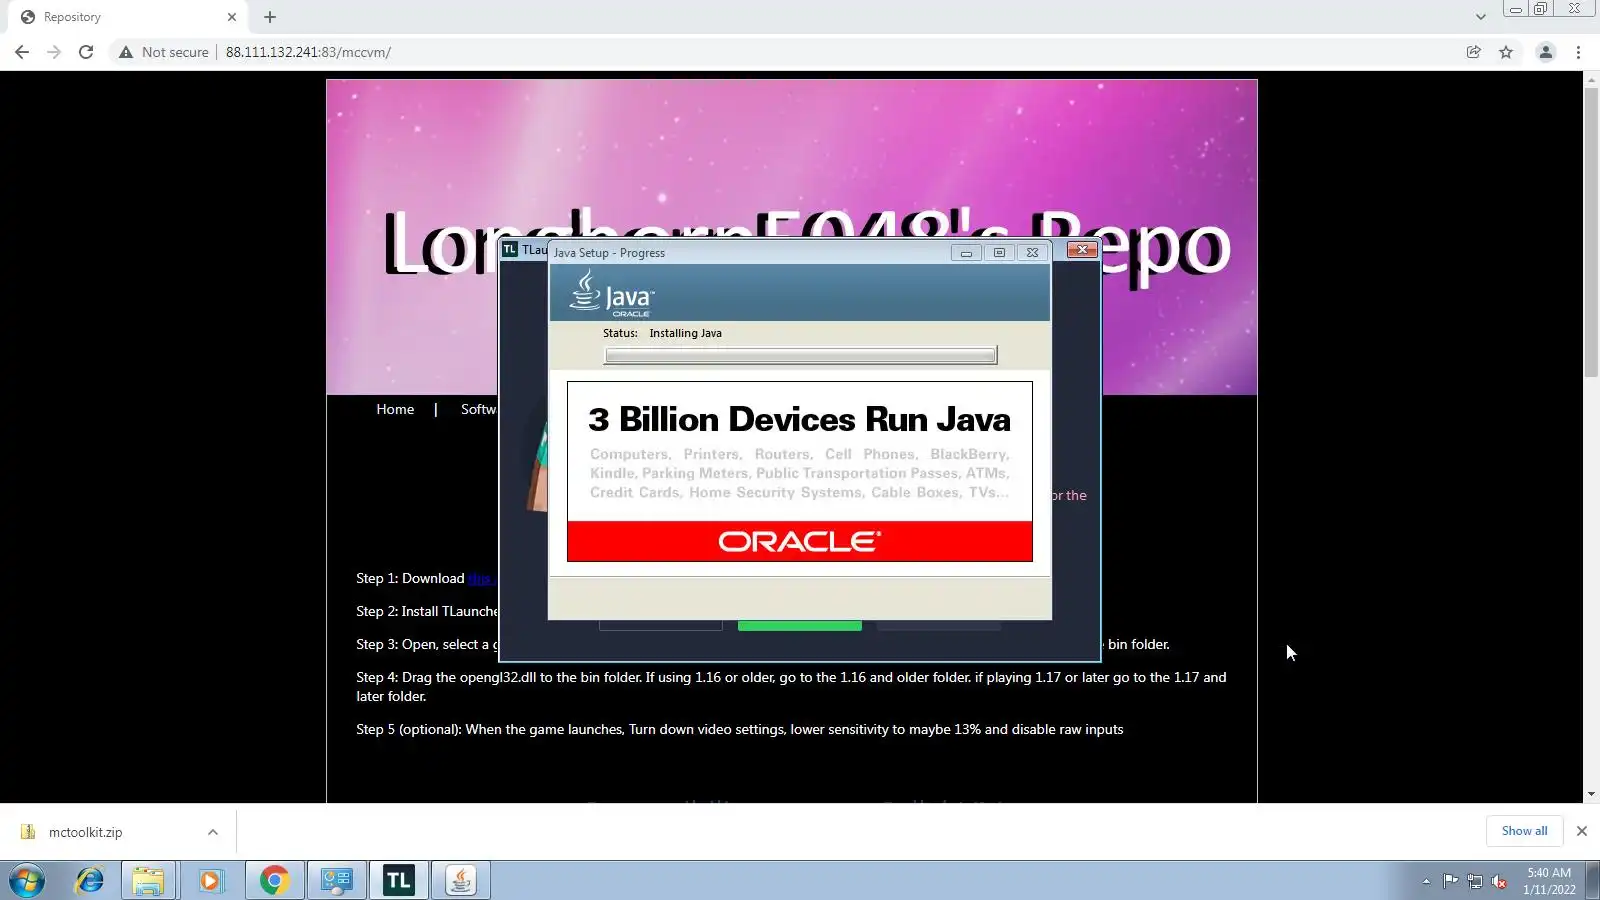Click the Step 4 opengl32.dll instruction text
This screenshot has width=1600, height=900.
click(x=791, y=686)
